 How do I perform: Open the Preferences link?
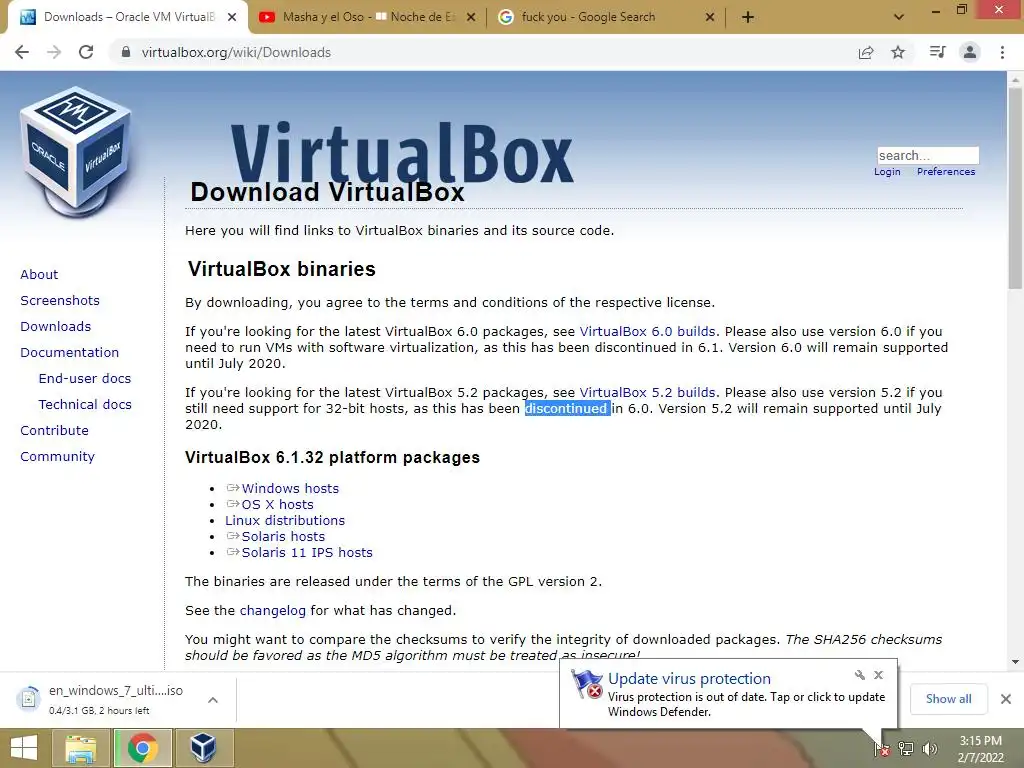[946, 172]
